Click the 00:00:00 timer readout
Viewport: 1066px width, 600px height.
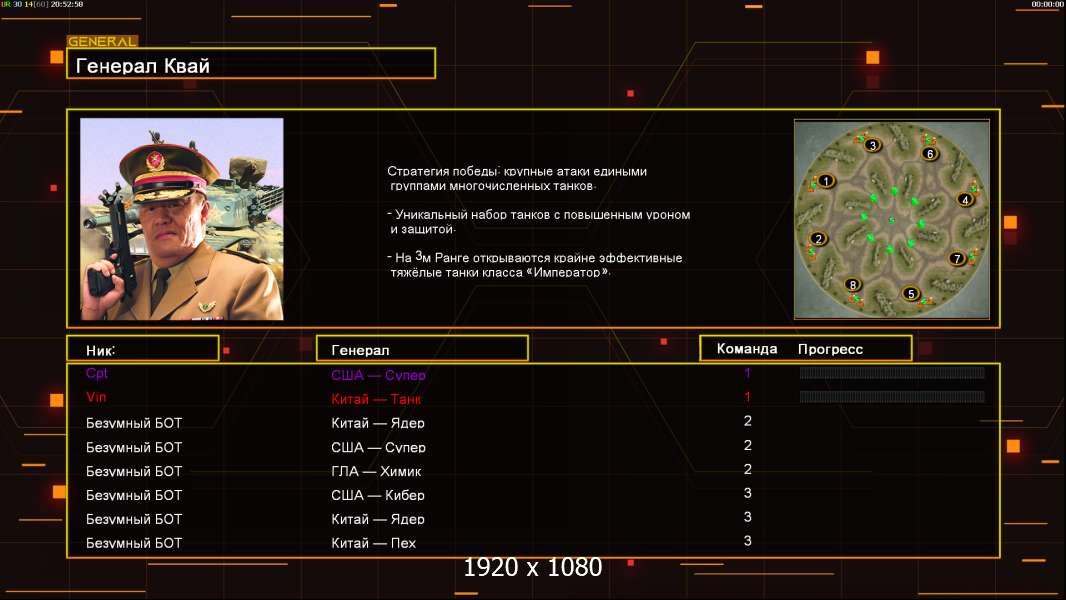(1047, 4)
